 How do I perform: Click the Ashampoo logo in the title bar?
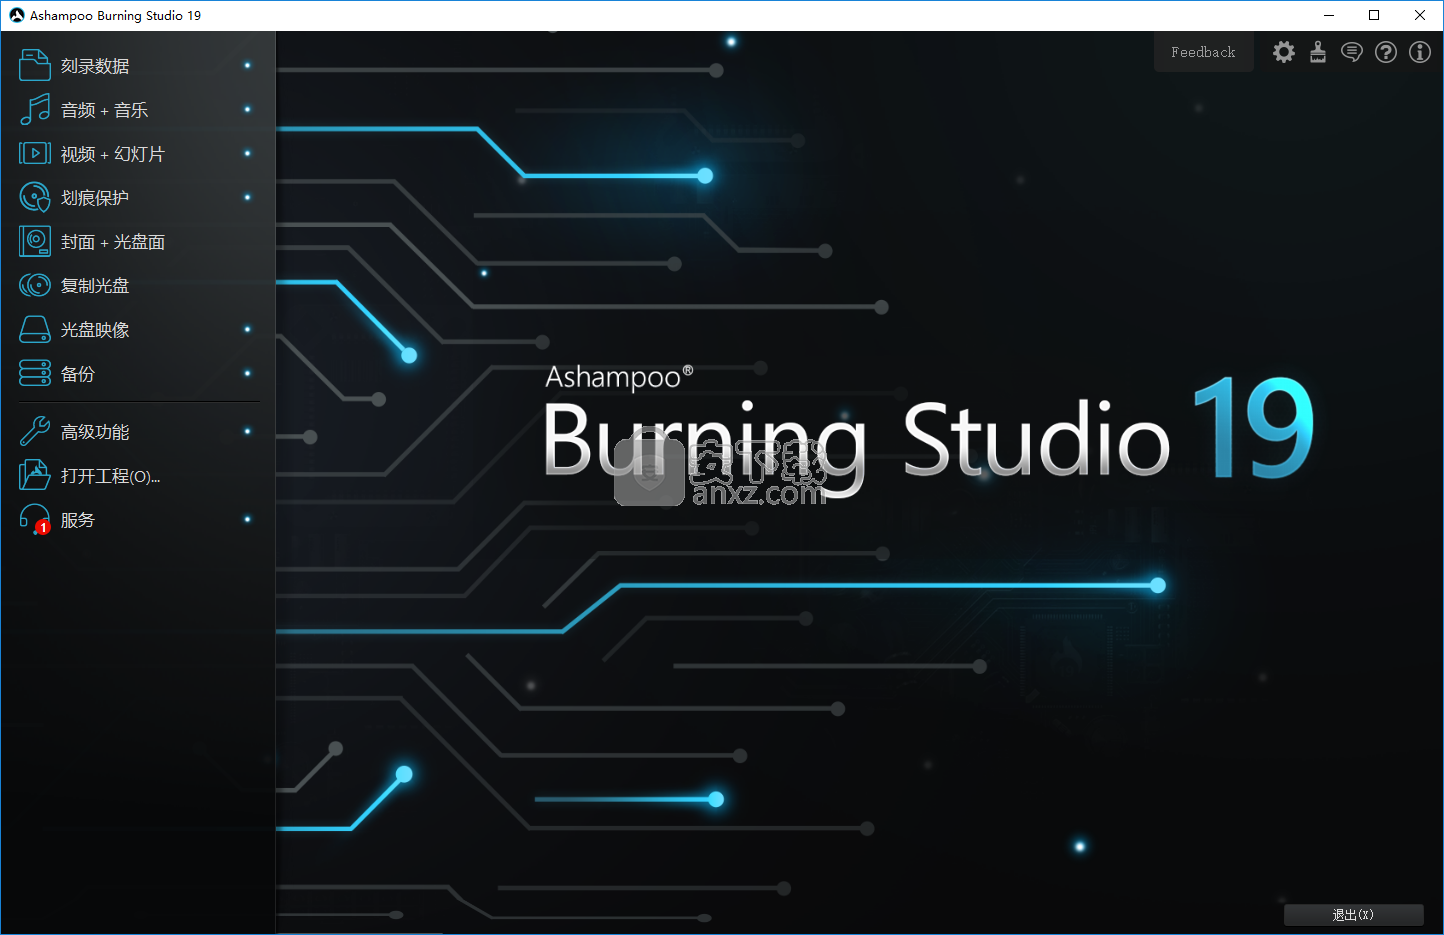coord(16,15)
